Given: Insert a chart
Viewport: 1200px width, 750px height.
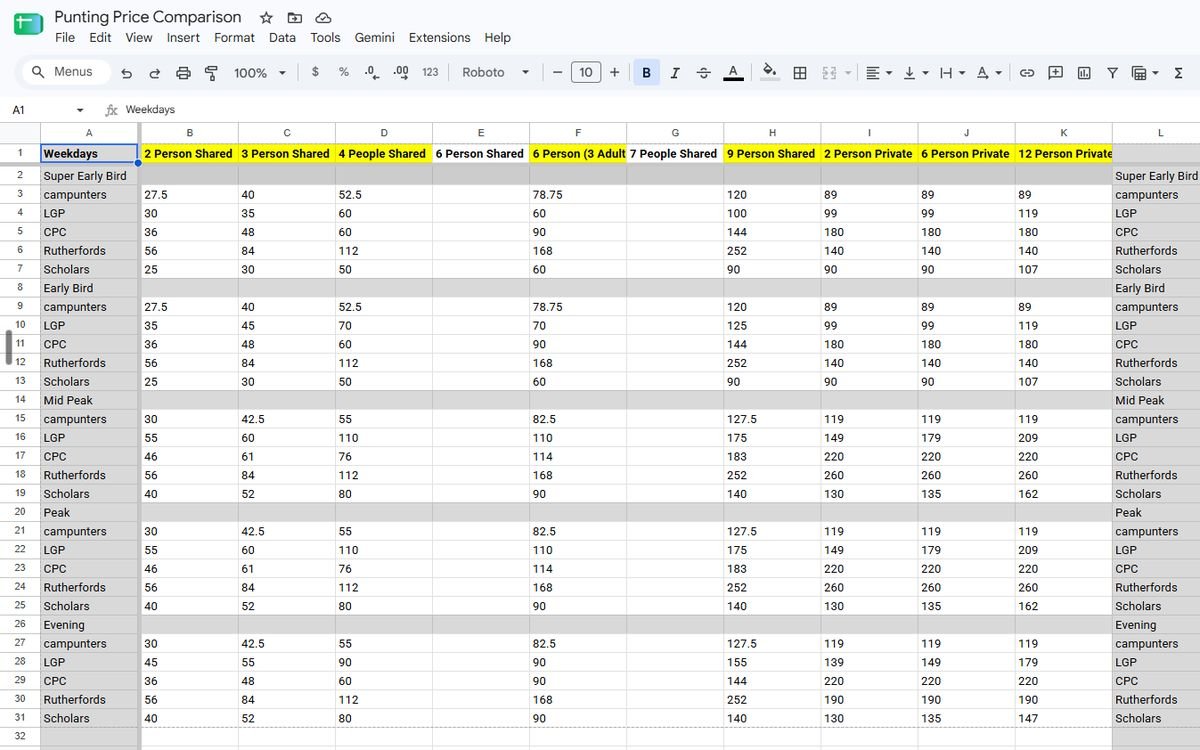Looking at the screenshot, I should [1084, 73].
